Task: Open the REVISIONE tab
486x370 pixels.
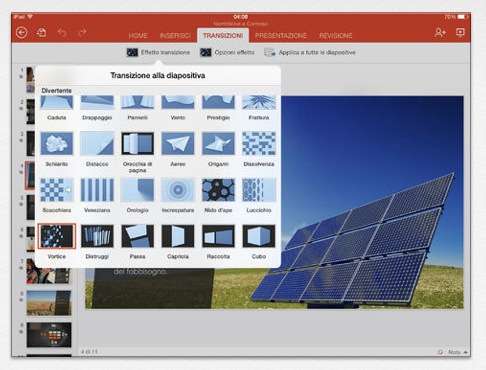Action: pyautogui.click(x=336, y=36)
